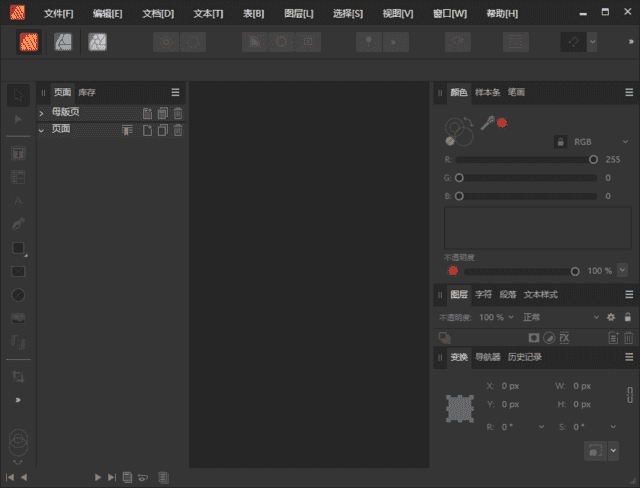Open the 文件[F] menu

pyautogui.click(x=59, y=14)
